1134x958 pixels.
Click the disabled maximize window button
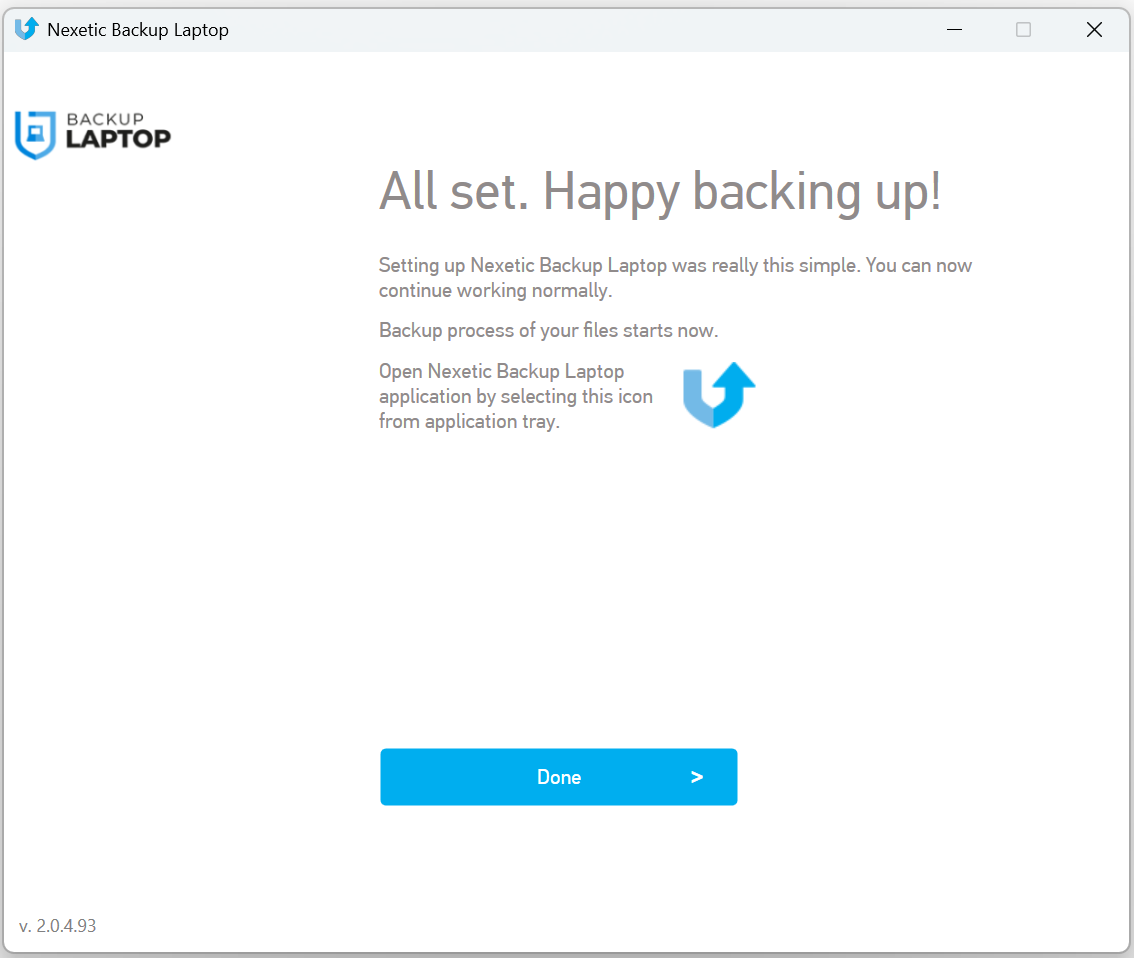tap(1023, 30)
